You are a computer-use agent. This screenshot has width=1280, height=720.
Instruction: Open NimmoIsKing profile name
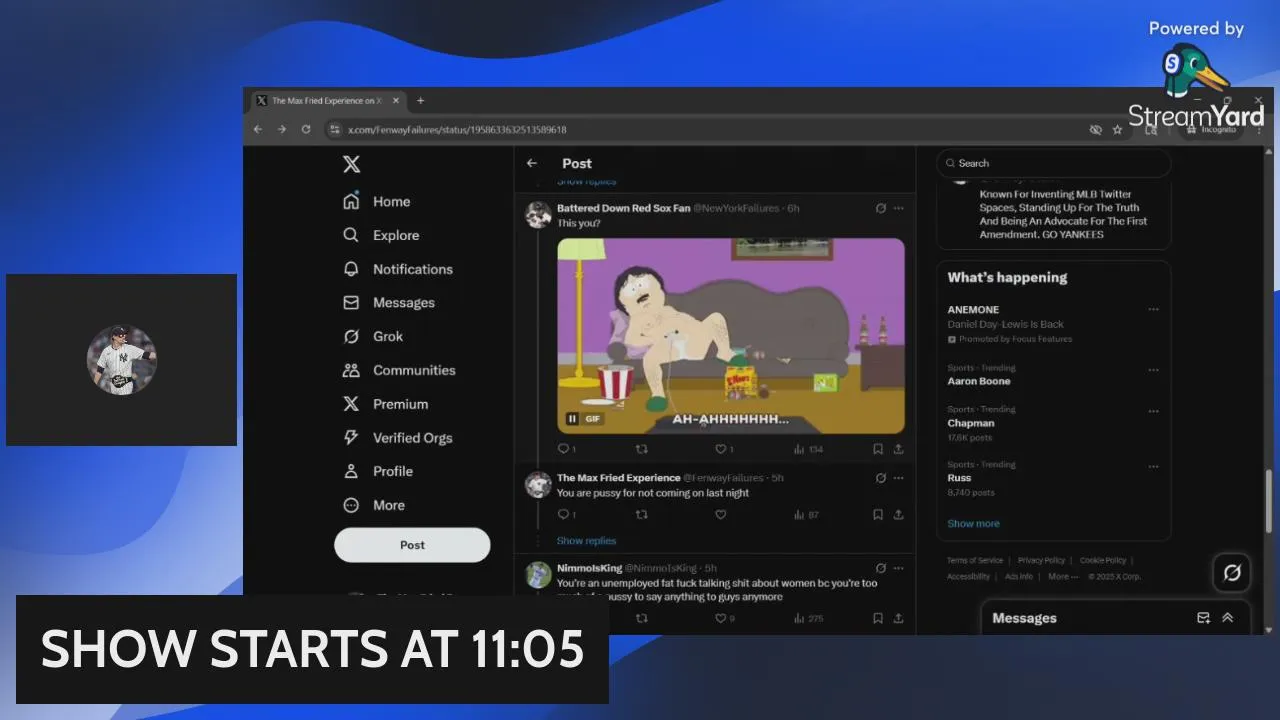[589, 568]
